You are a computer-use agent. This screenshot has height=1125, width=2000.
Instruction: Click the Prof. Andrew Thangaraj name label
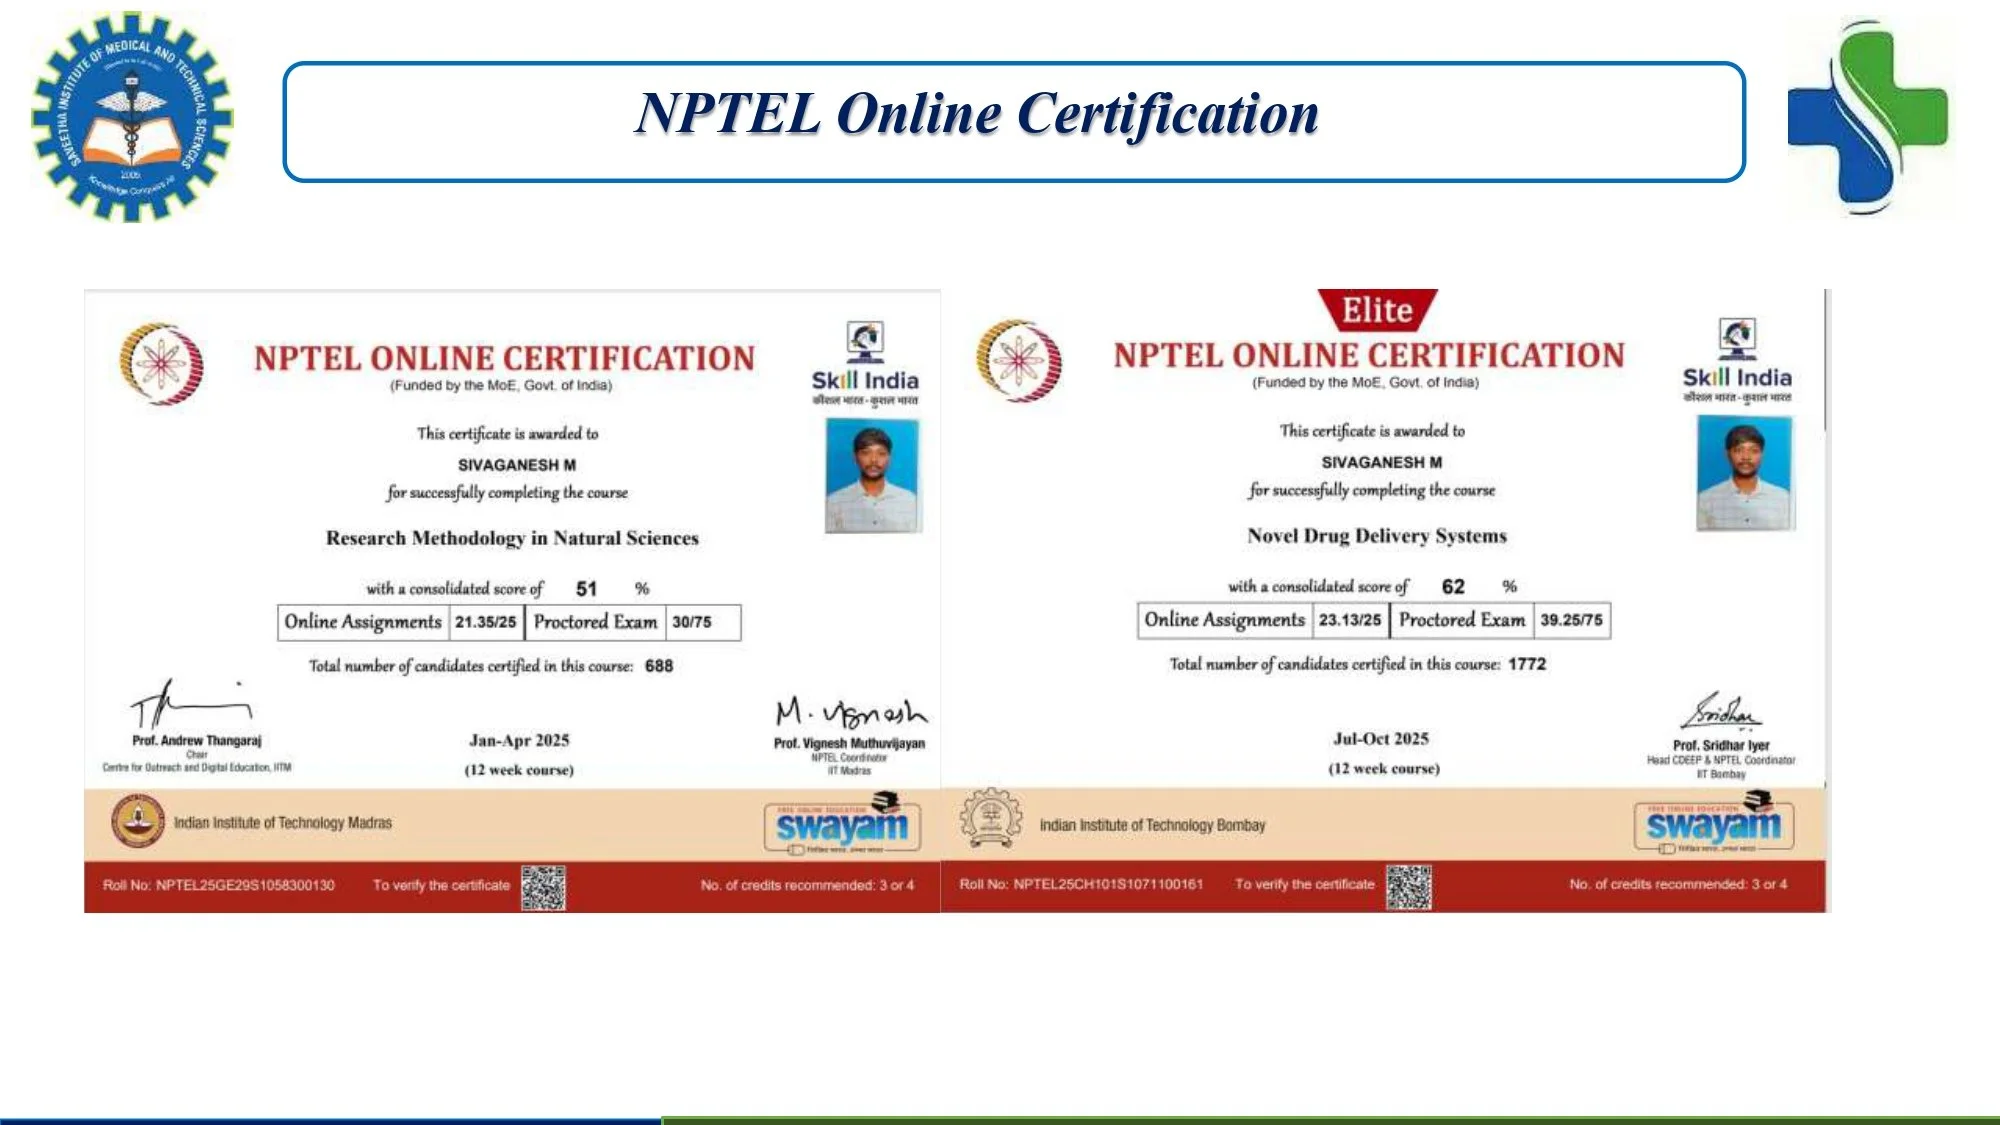click(x=197, y=741)
